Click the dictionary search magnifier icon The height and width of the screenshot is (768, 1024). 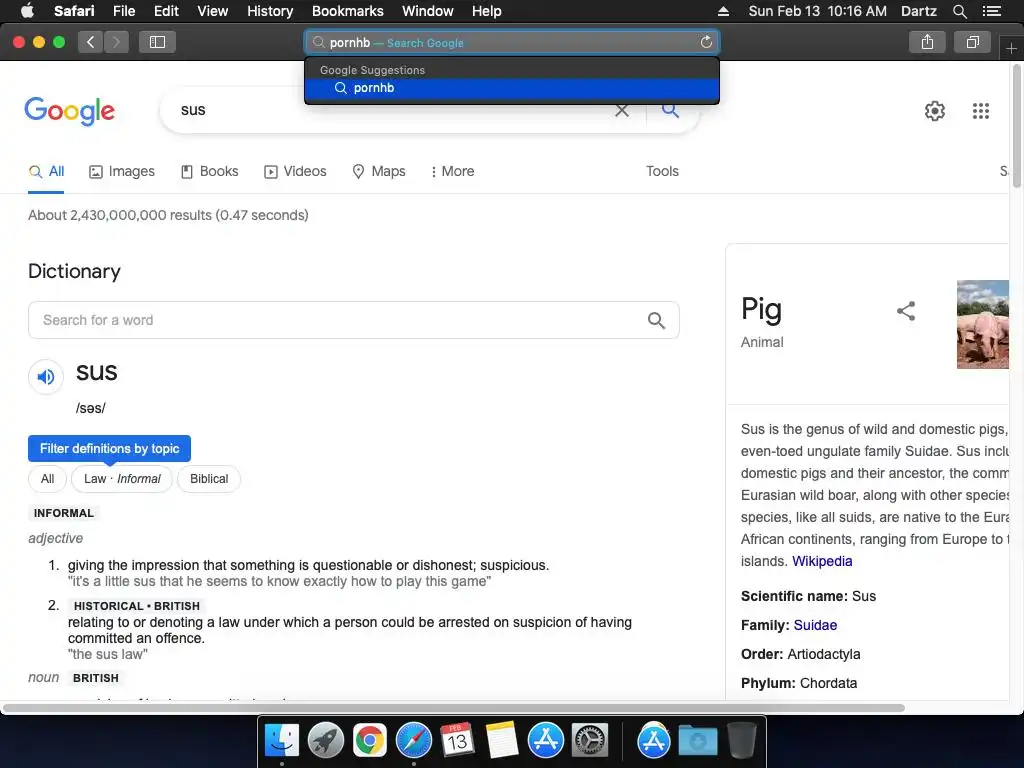pyautogui.click(x=656, y=320)
